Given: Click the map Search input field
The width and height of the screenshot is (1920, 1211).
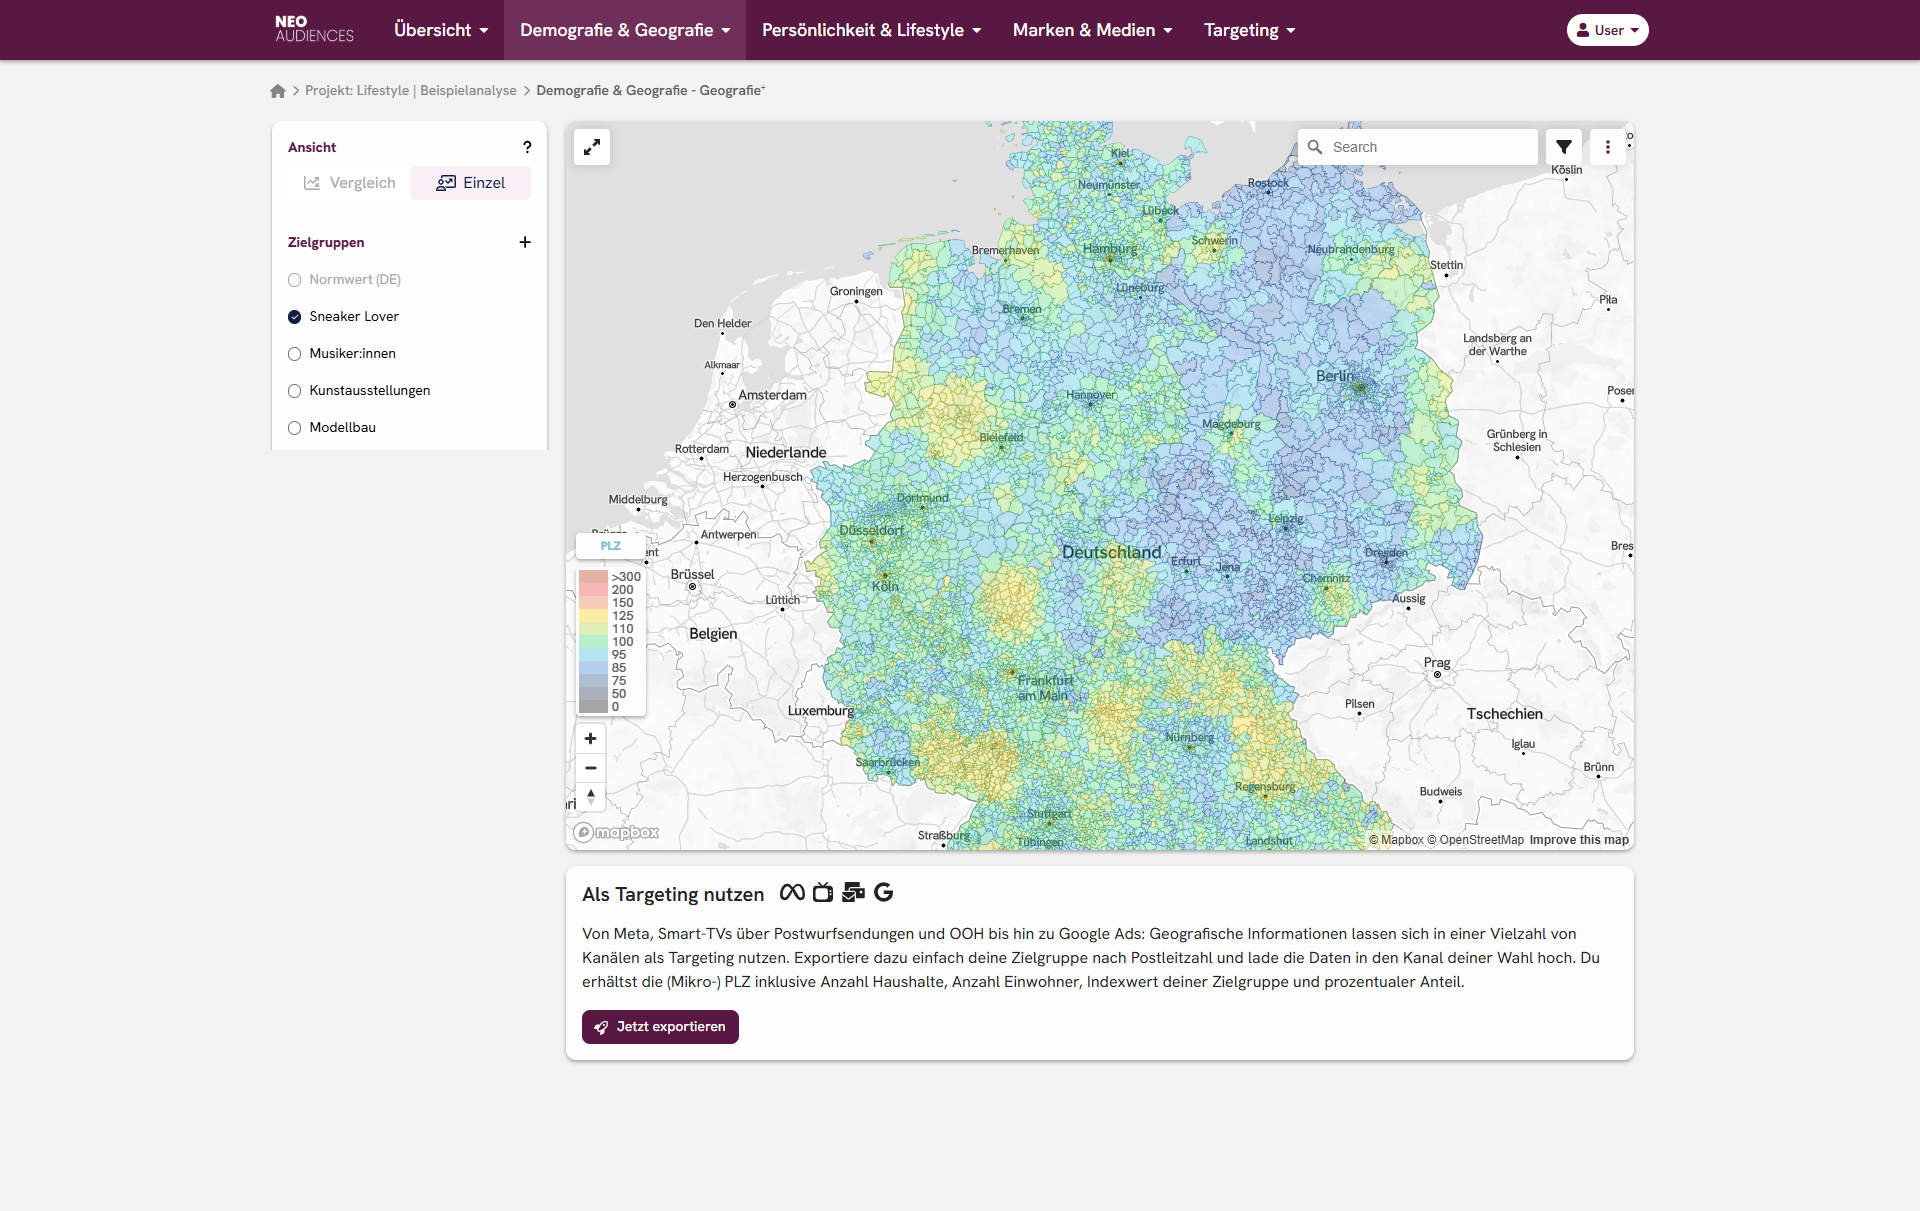Looking at the screenshot, I should point(1430,147).
